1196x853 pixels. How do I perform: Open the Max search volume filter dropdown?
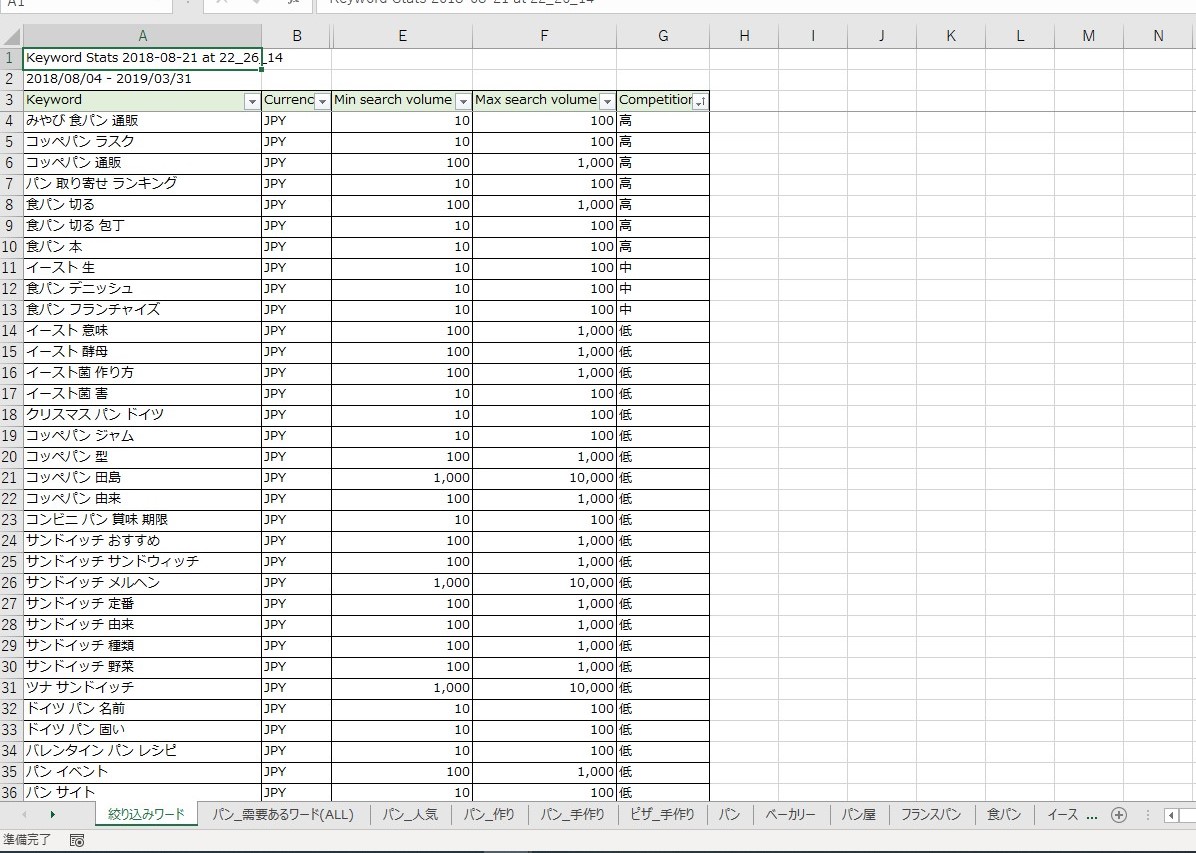point(606,102)
